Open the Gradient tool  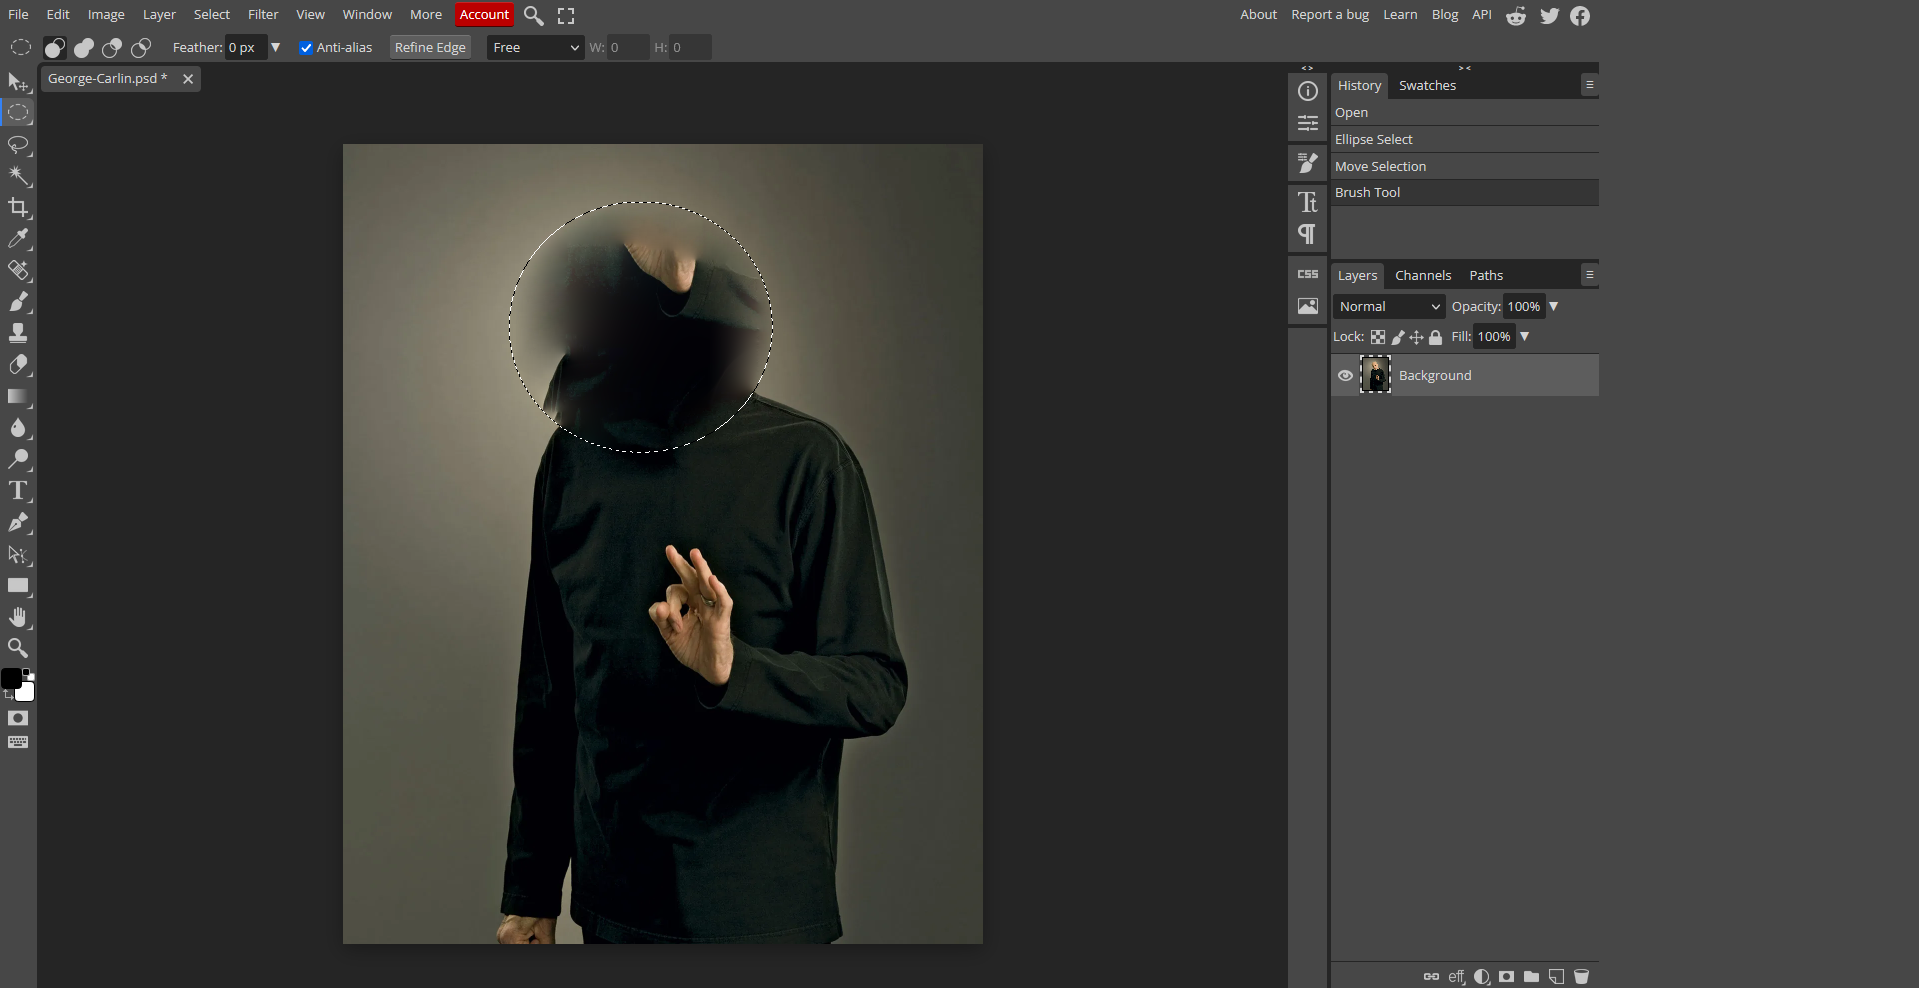pyautogui.click(x=19, y=397)
